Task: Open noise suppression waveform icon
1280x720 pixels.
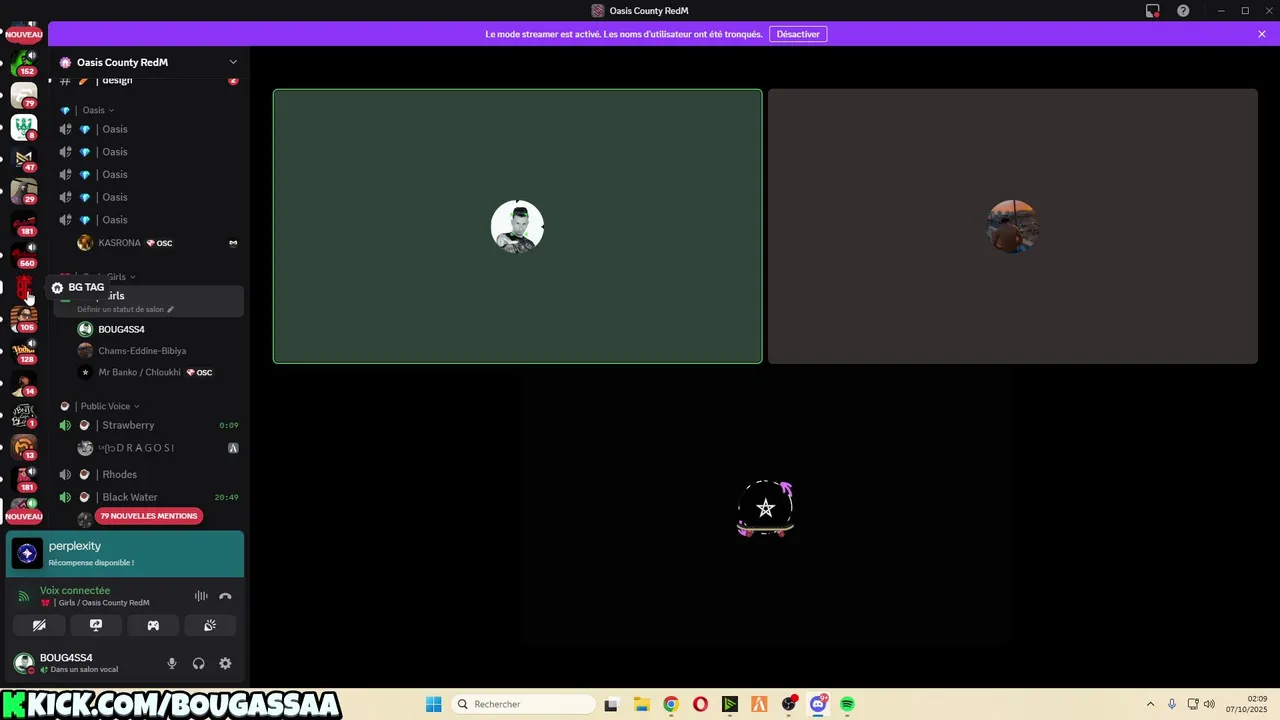Action: click(x=201, y=596)
